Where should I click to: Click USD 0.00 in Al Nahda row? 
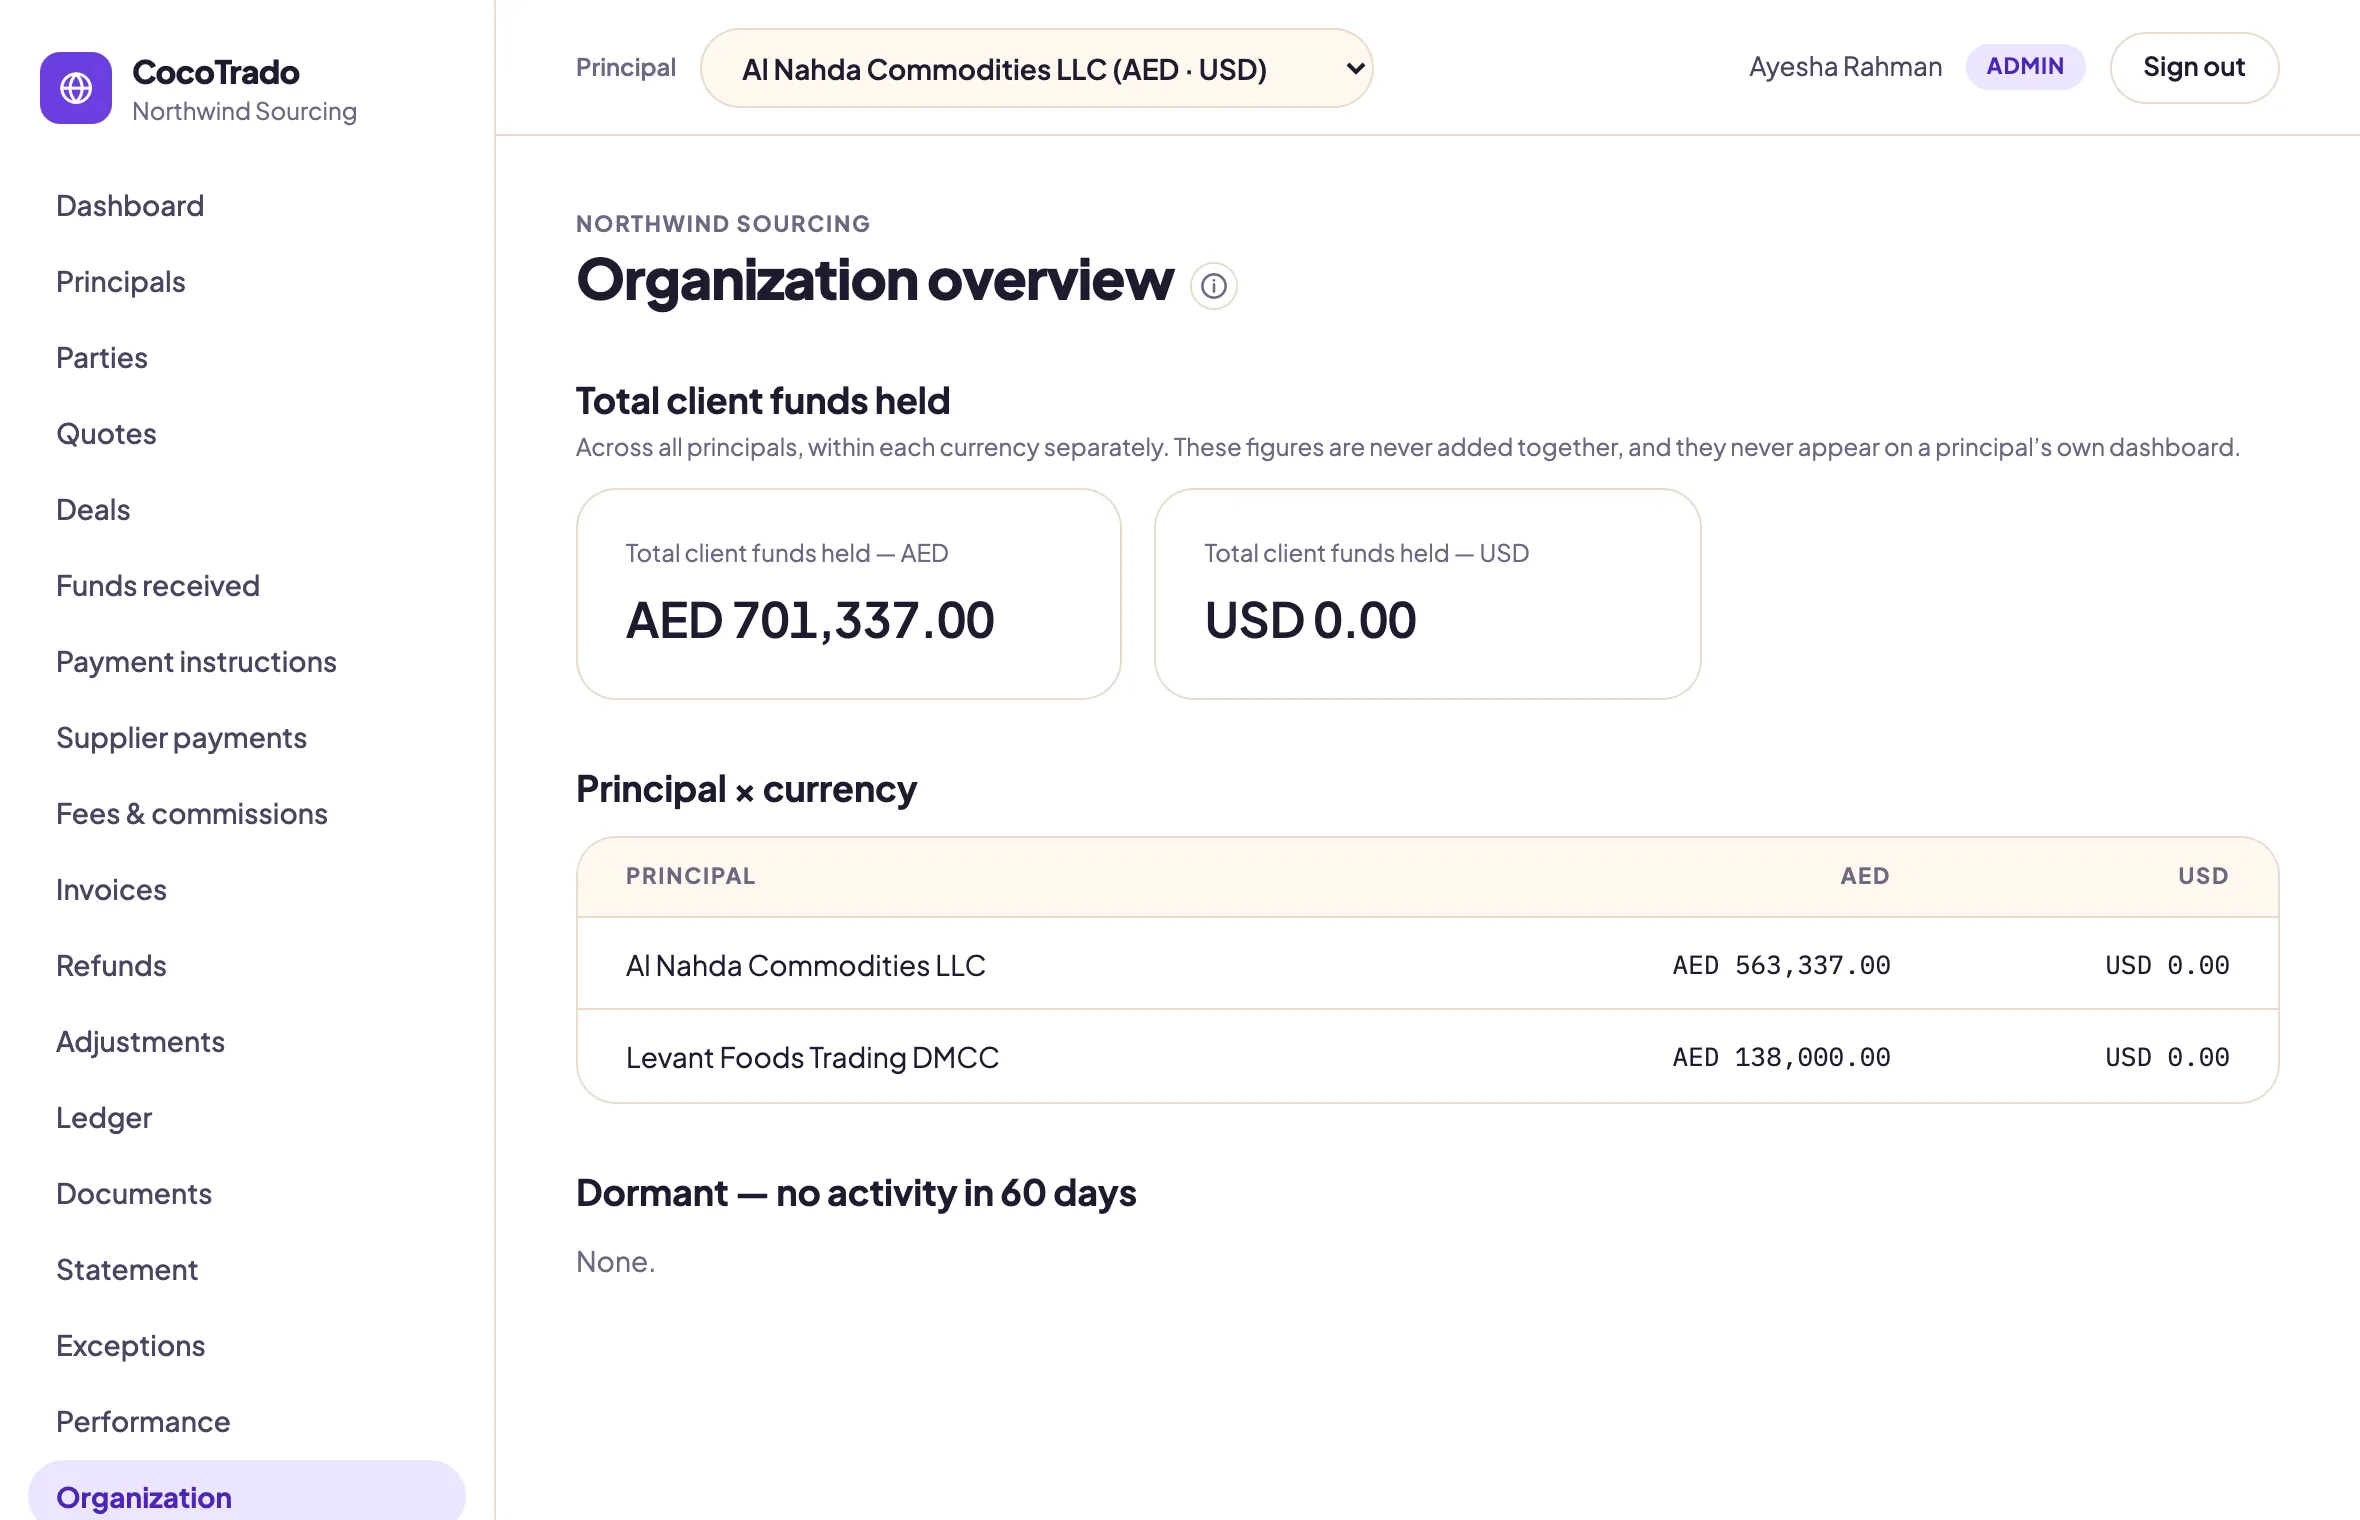tap(2167, 965)
